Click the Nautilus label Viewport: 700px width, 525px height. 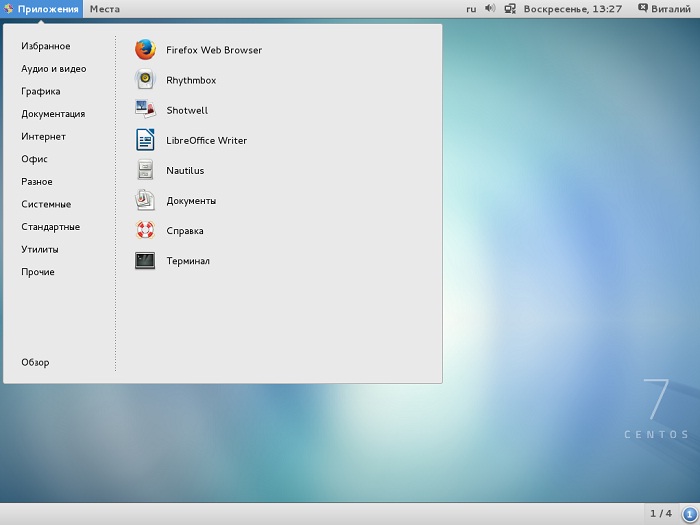(x=185, y=171)
